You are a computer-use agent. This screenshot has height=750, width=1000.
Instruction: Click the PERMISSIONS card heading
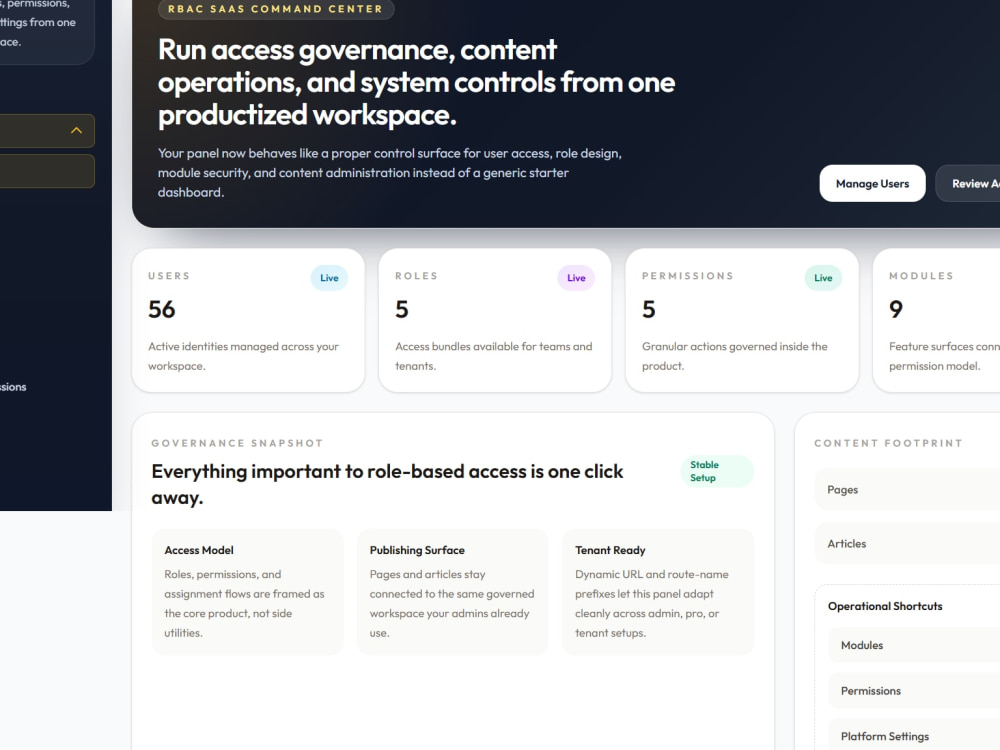pos(688,276)
